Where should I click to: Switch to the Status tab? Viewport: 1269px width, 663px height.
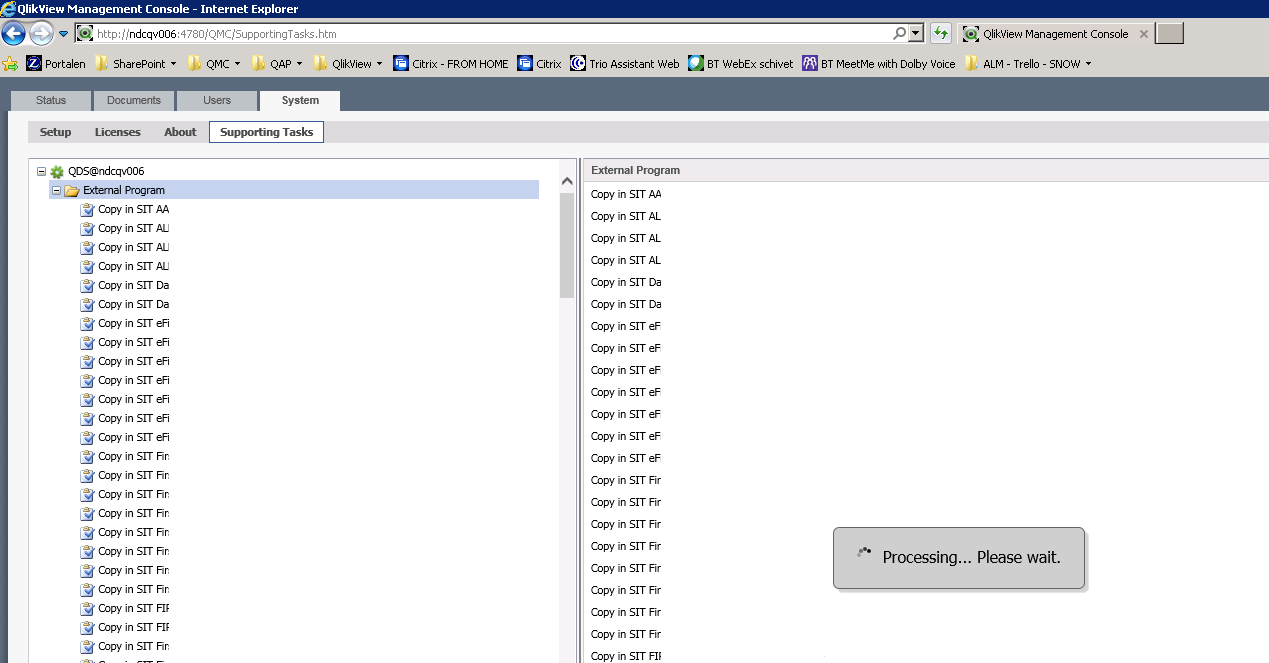51,101
